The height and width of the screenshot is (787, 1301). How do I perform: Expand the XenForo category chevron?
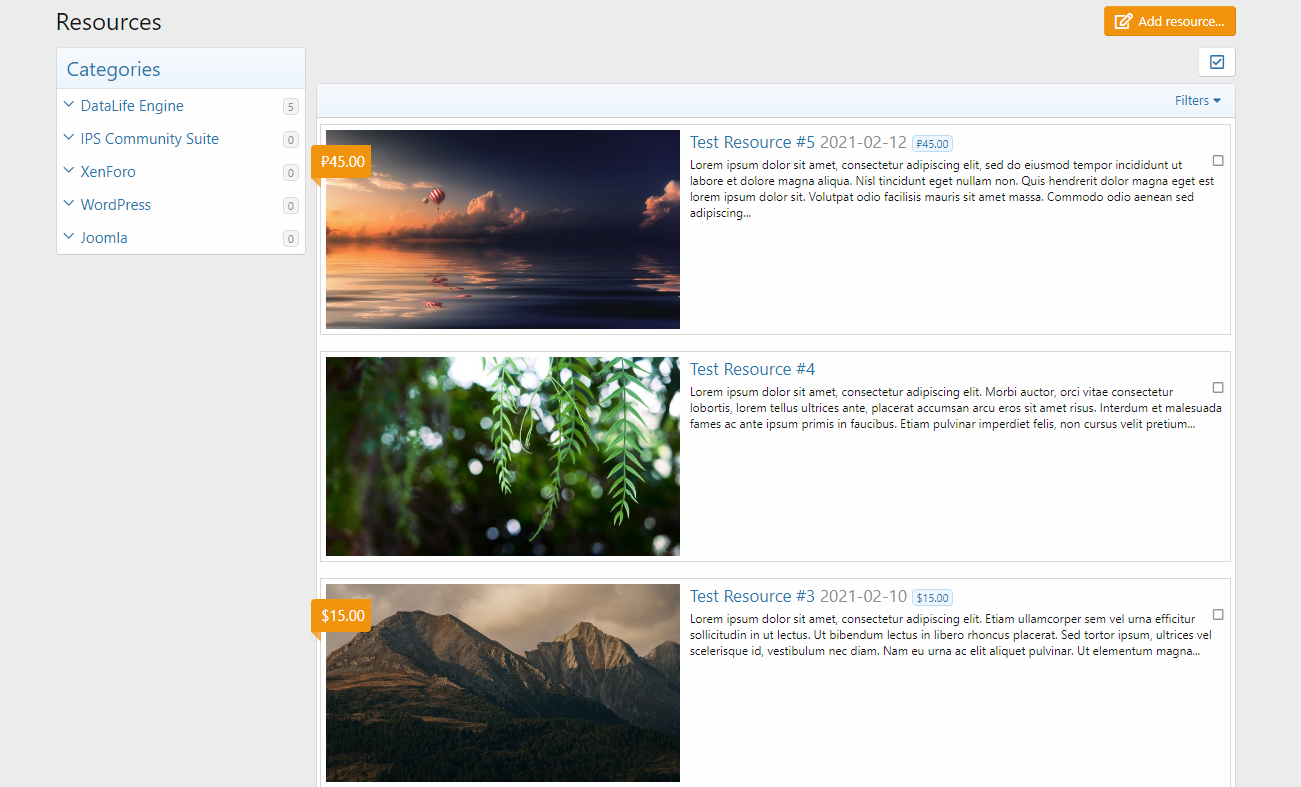tap(68, 171)
